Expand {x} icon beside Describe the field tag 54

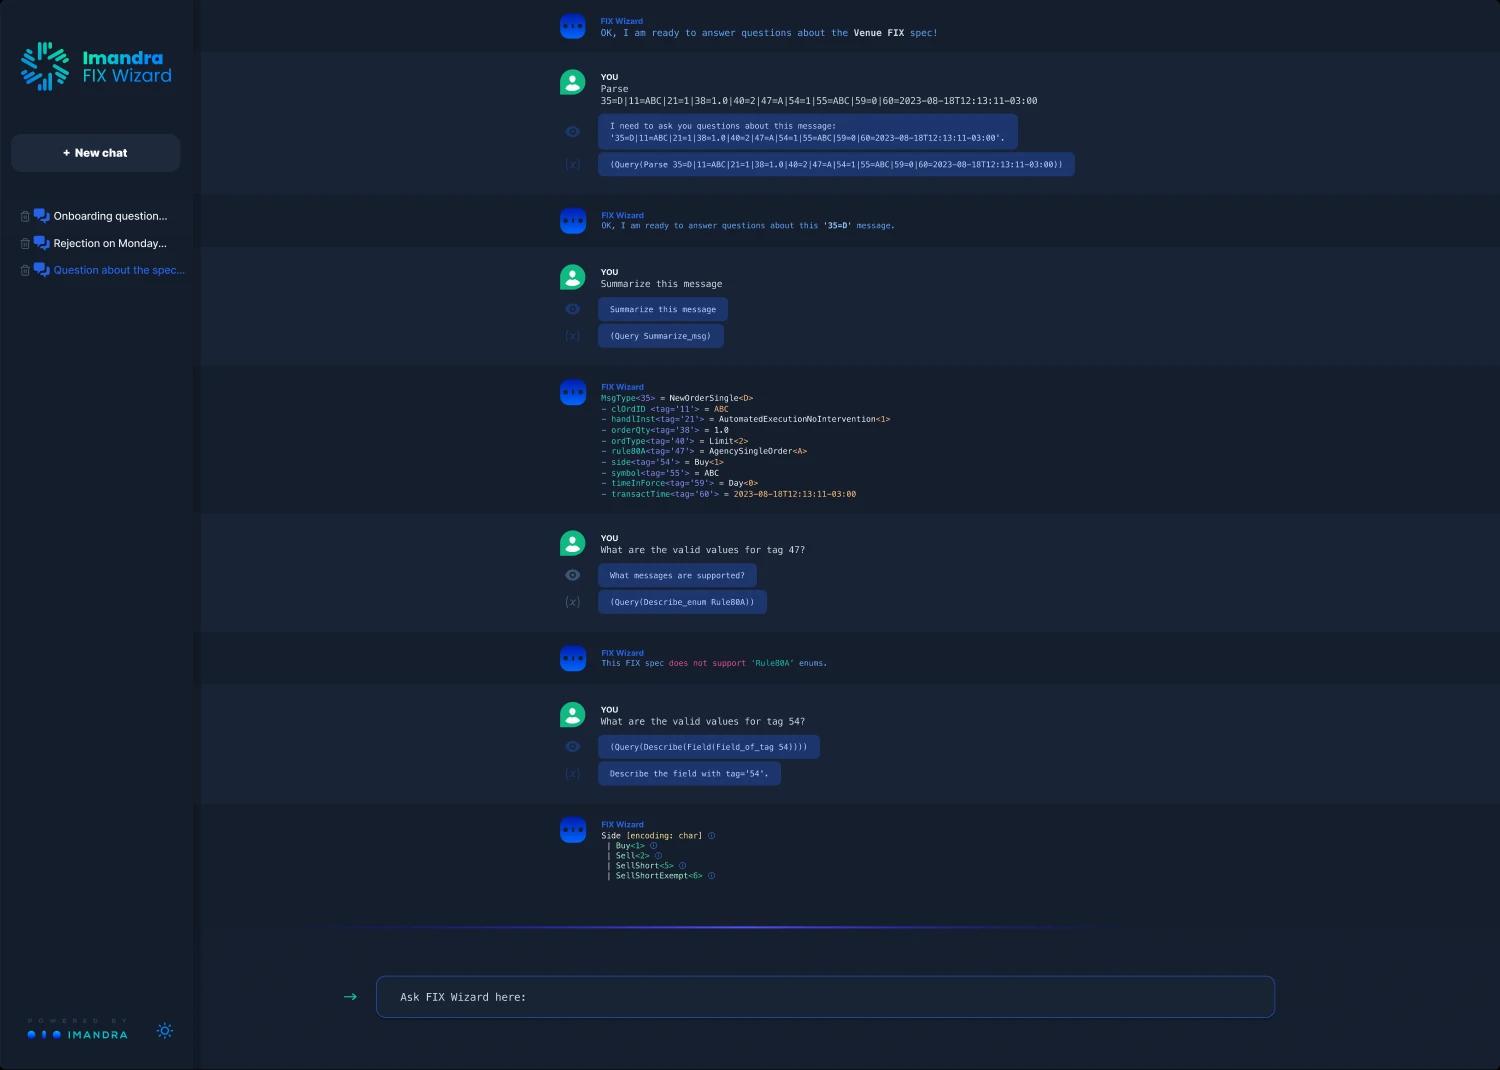pos(572,774)
